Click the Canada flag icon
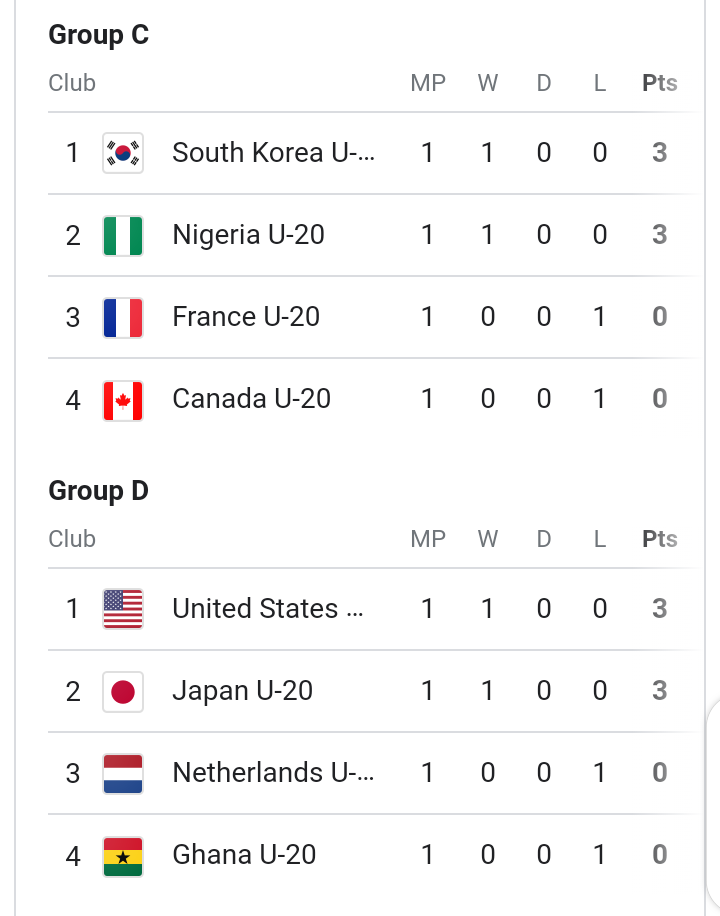Viewport: 720px width, 916px height. point(123,400)
